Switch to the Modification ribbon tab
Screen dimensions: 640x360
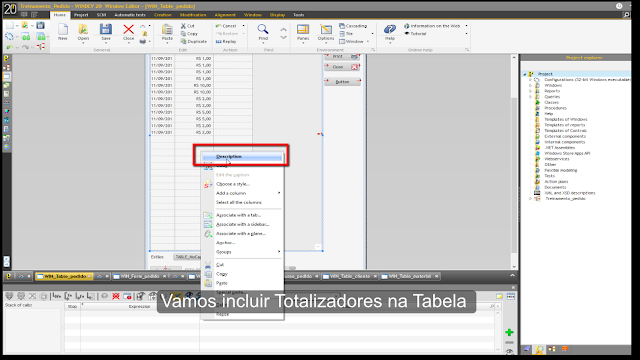point(193,15)
